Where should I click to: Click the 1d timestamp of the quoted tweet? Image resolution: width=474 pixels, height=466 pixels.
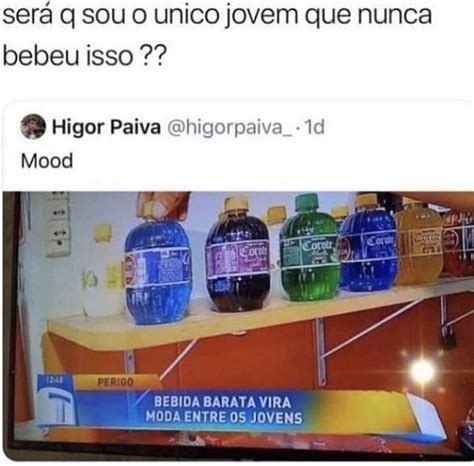pos(315,127)
